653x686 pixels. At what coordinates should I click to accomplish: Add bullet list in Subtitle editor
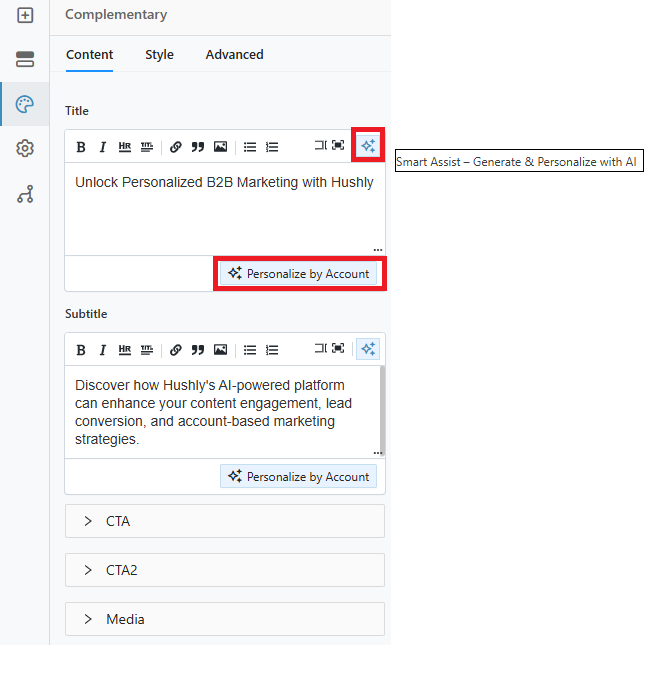250,350
